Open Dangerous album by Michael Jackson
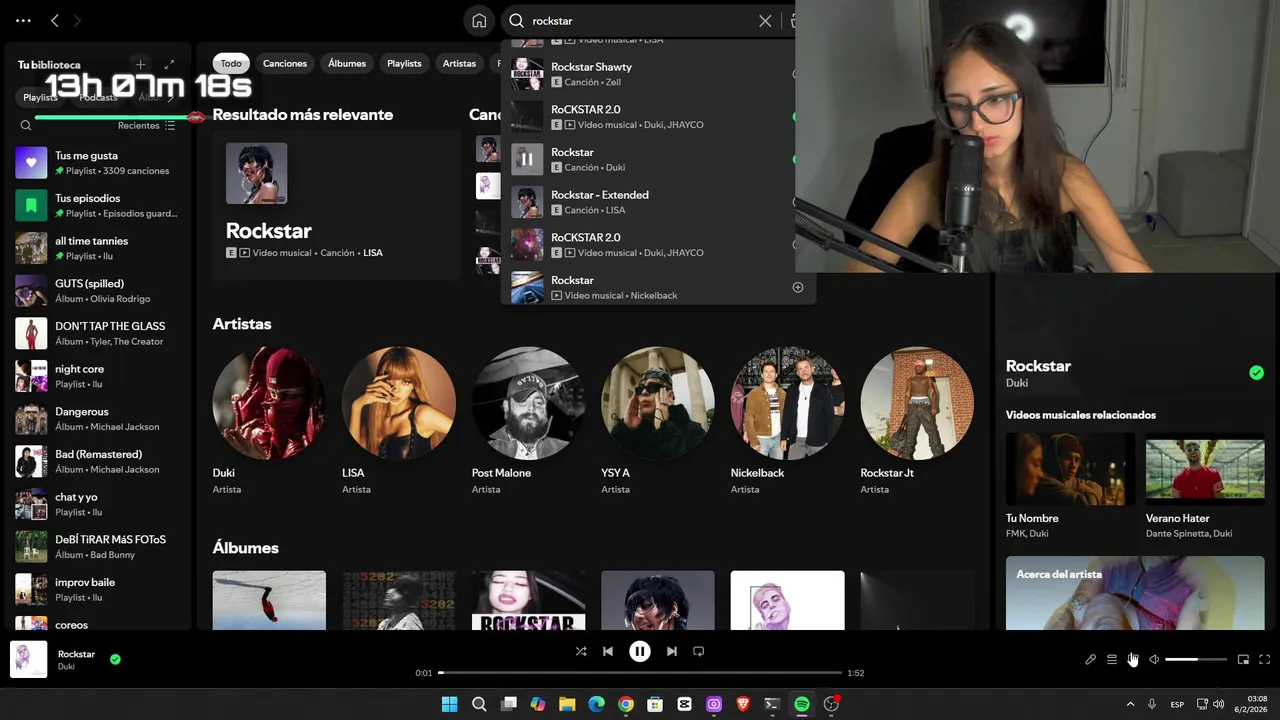This screenshot has width=1280, height=720. coord(98,419)
